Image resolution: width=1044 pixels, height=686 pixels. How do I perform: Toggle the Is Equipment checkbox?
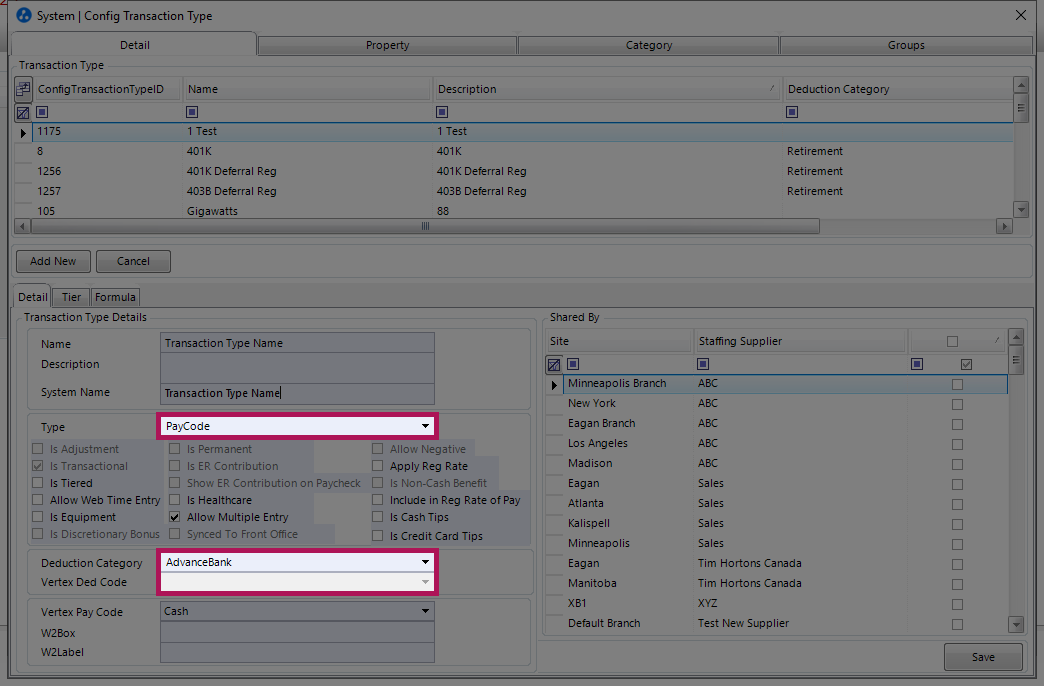click(x=38, y=517)
